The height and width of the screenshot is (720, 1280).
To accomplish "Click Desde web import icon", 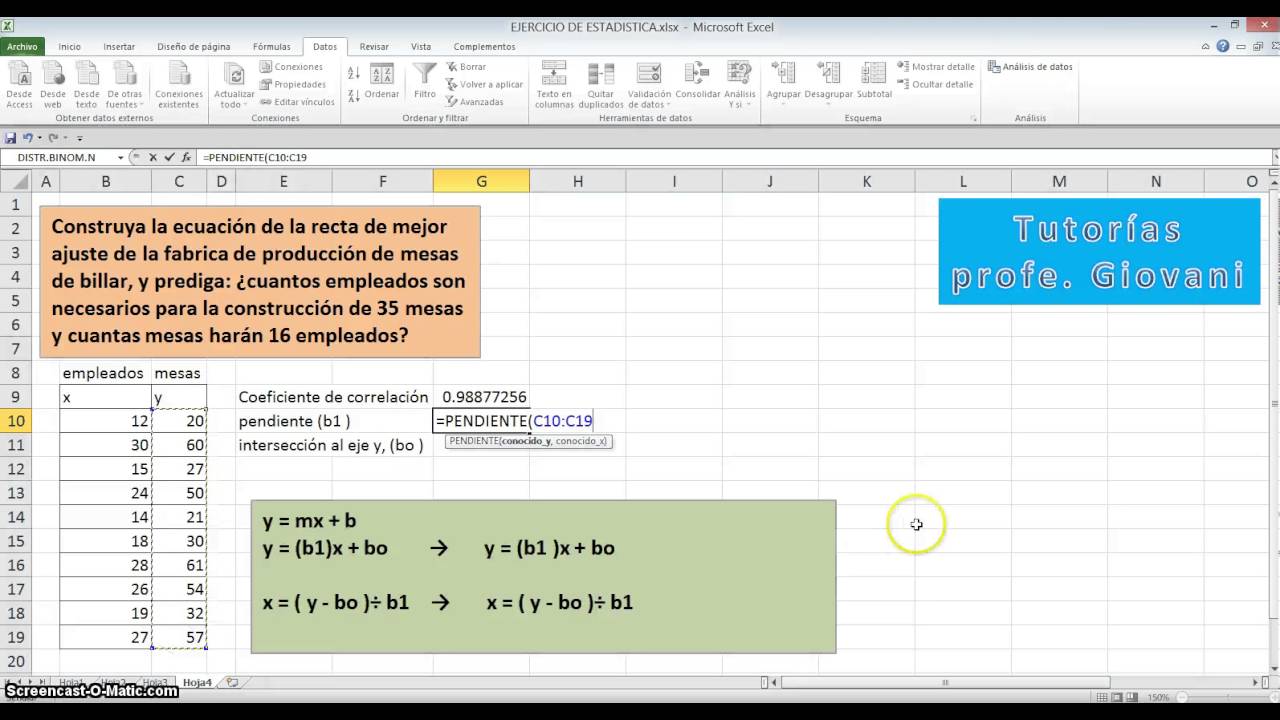I will (53, 85).
